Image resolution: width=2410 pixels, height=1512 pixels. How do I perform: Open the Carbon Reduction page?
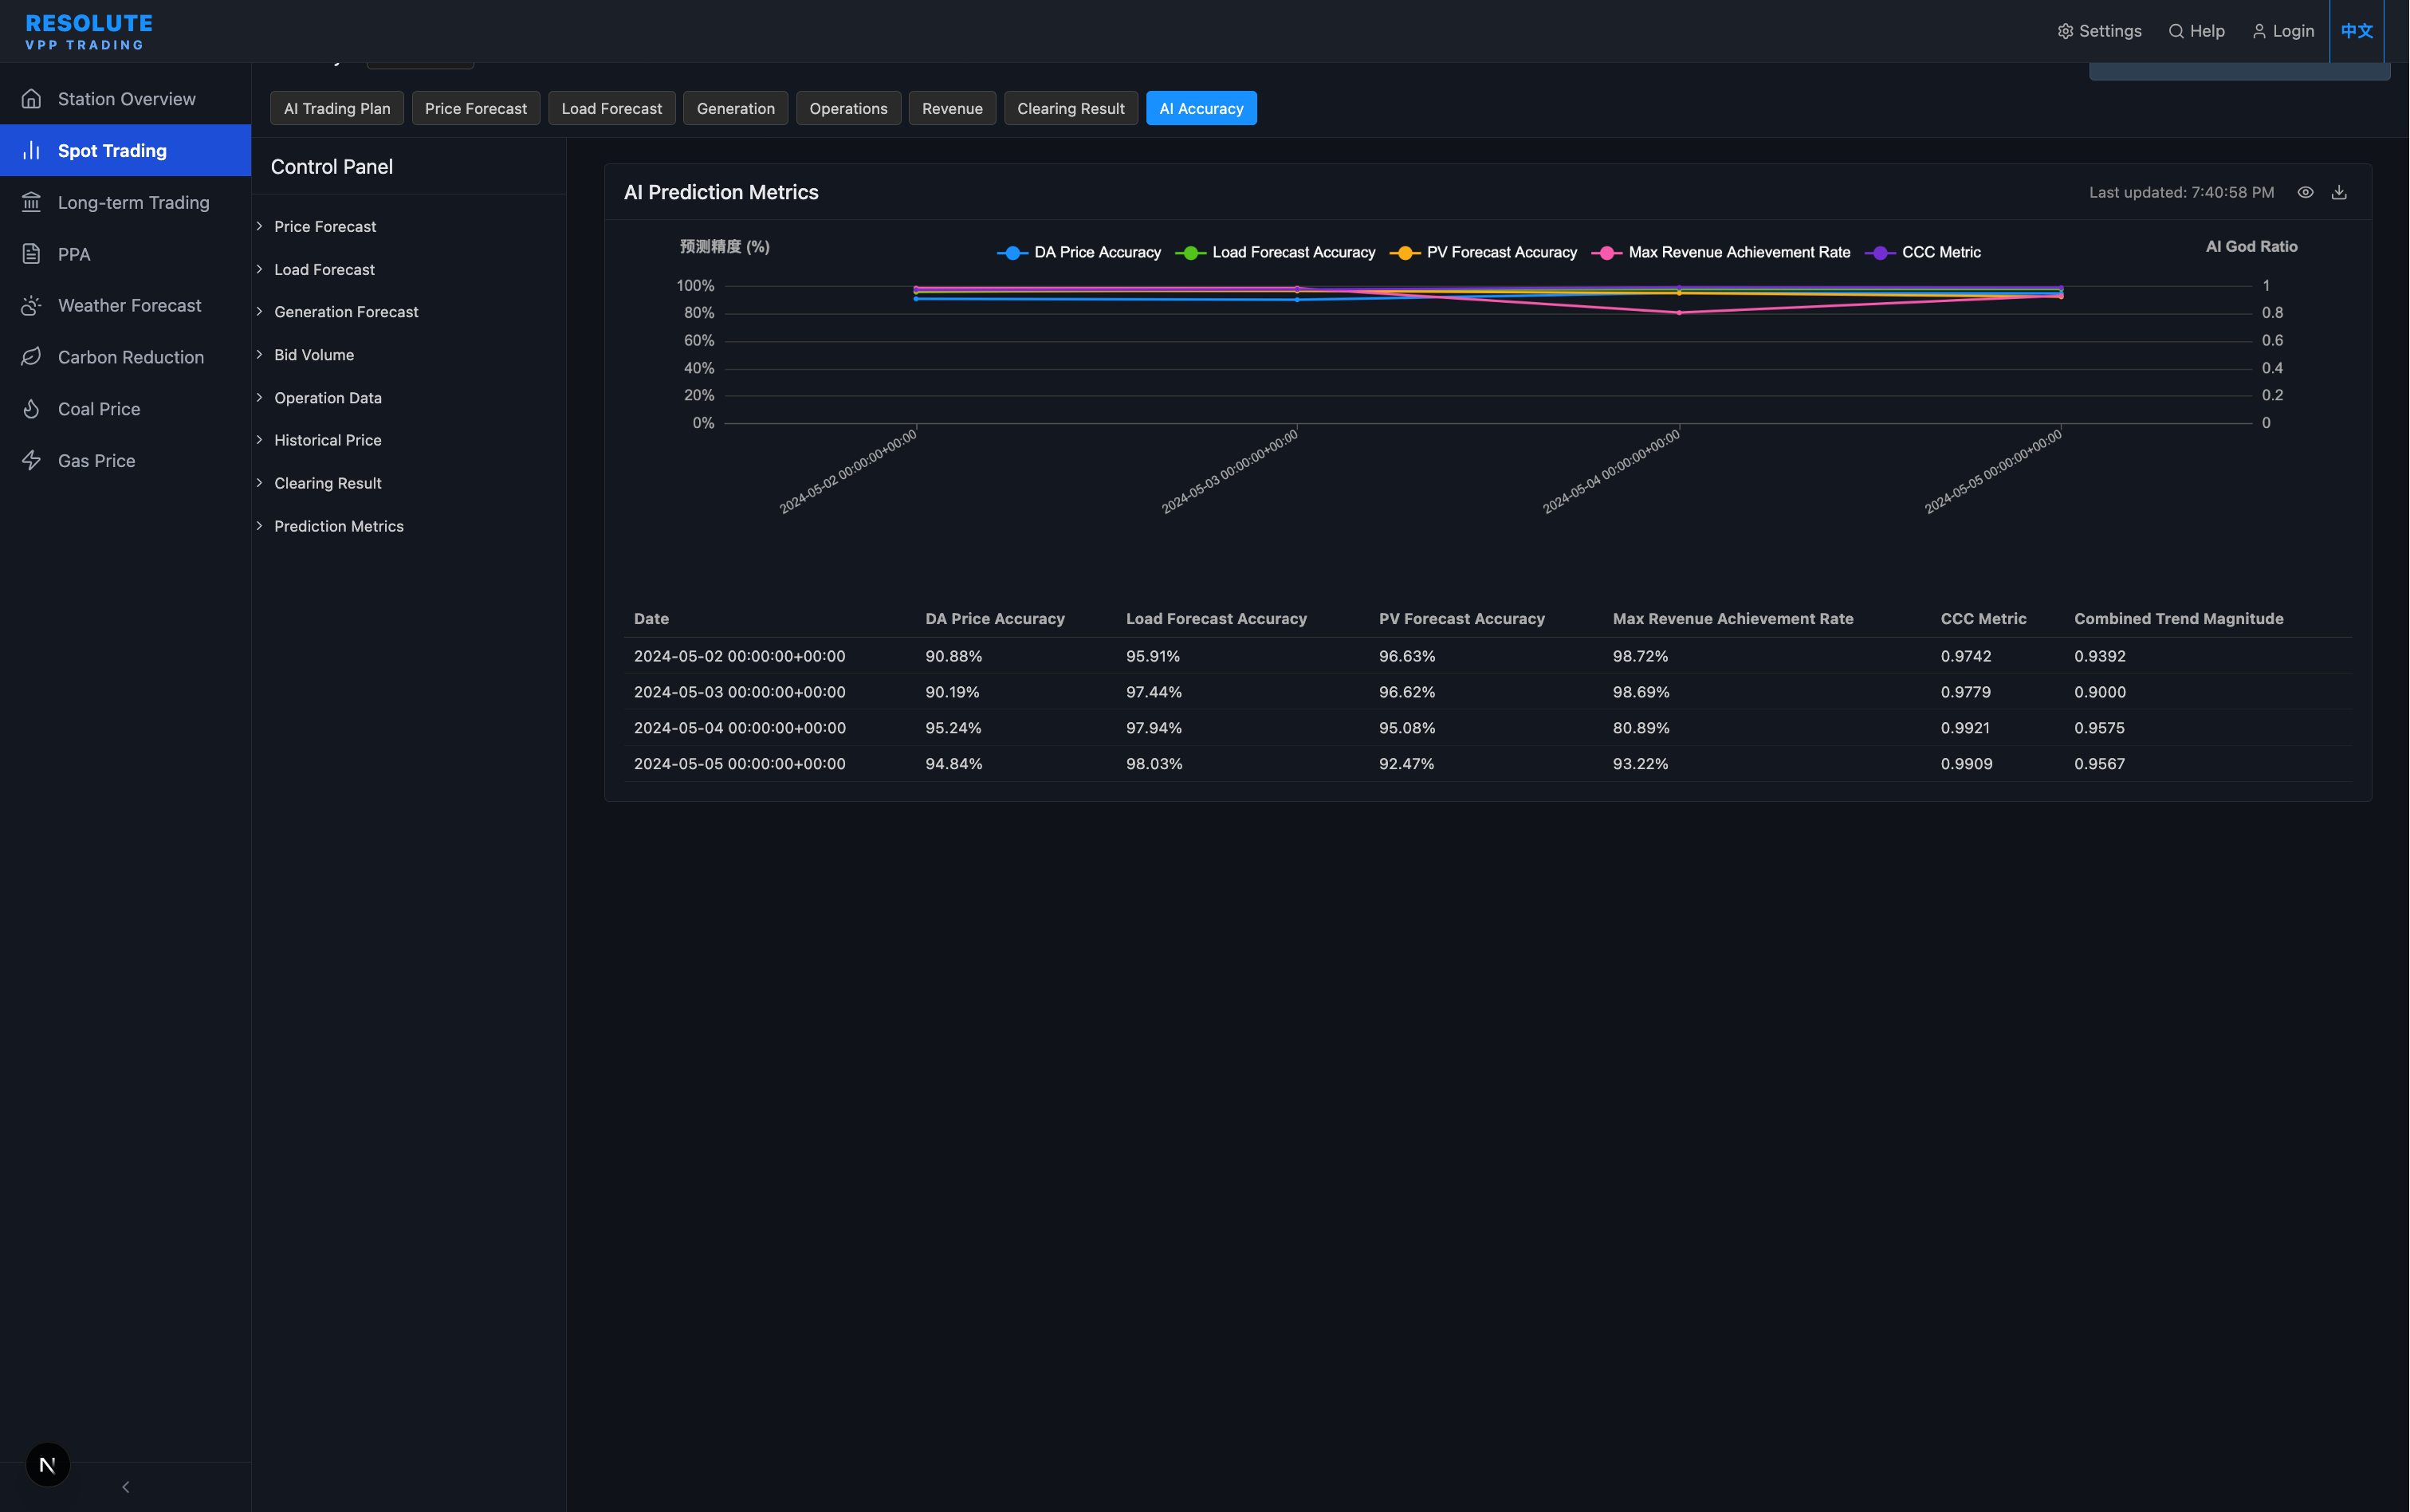coord(125,357)
